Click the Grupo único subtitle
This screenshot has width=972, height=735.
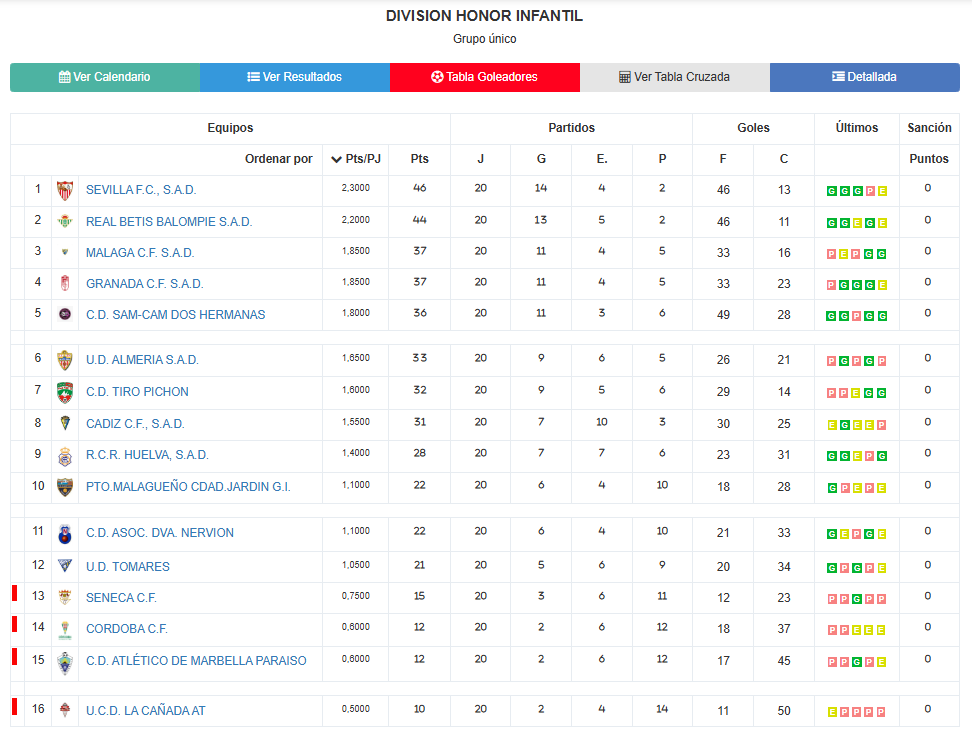(x=484, y=39)
